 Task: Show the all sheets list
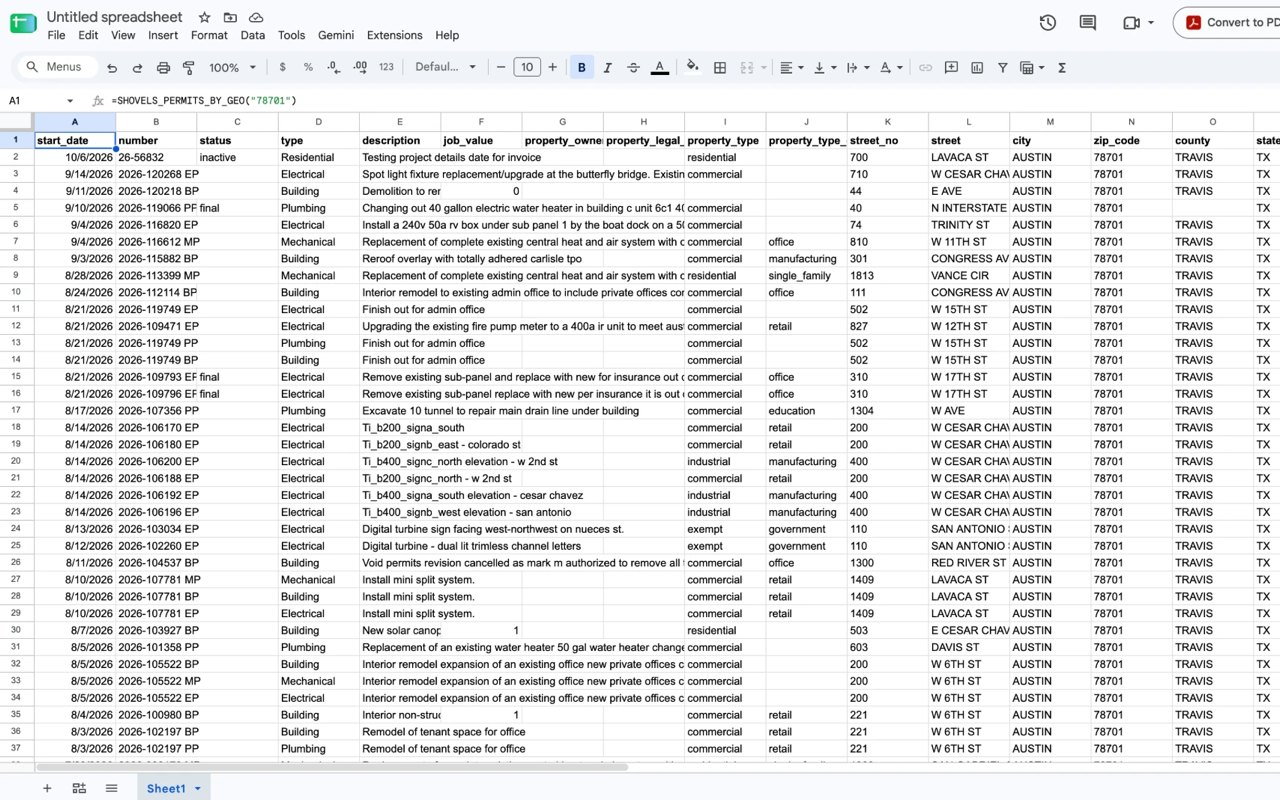click(x=111, y=788)
